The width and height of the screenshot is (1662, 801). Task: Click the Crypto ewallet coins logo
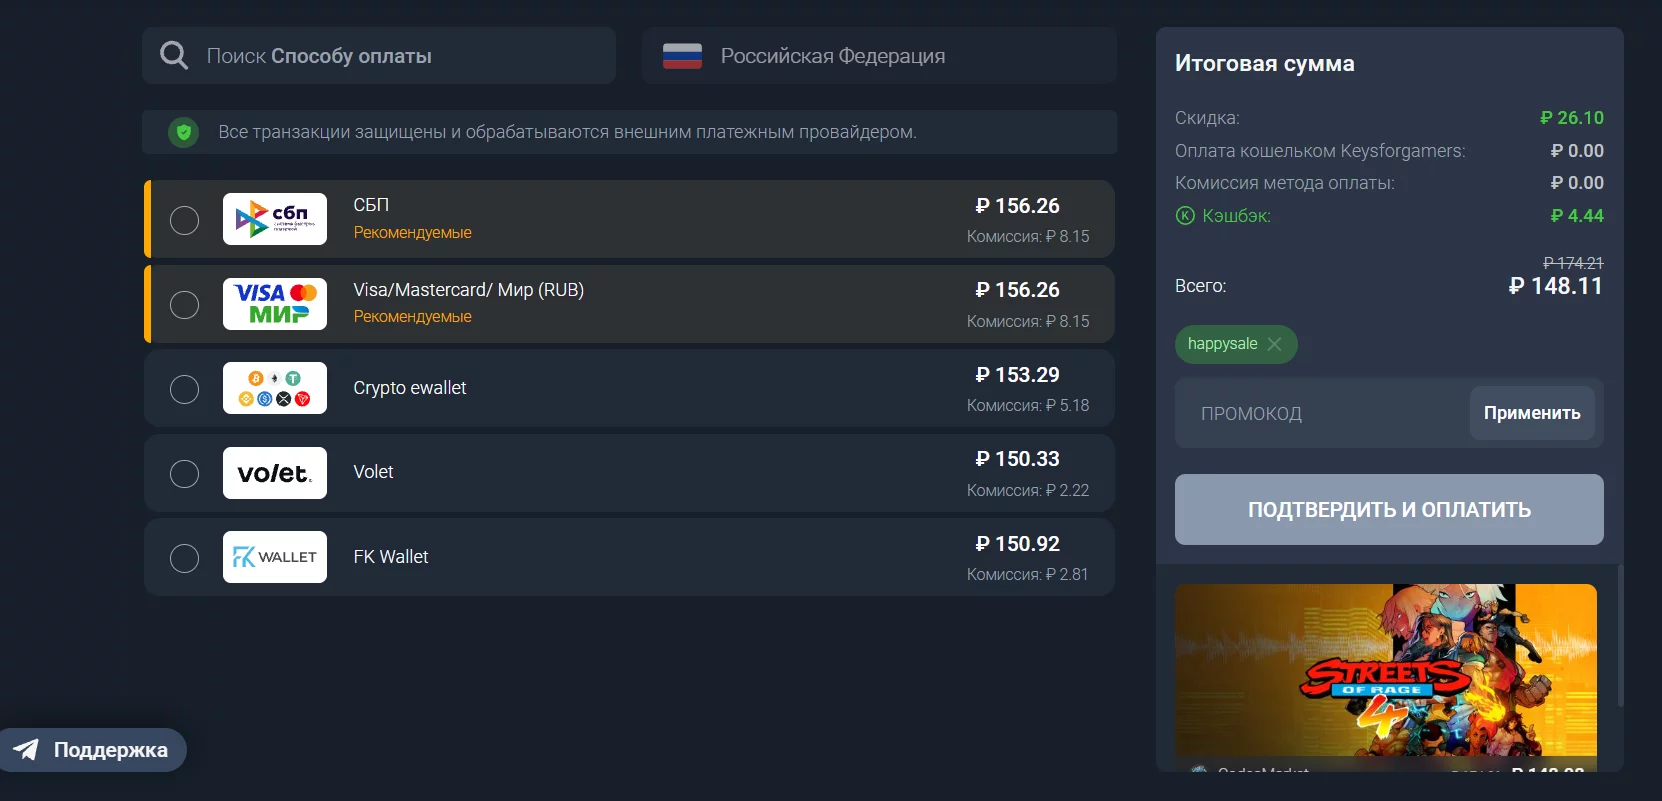275,388
